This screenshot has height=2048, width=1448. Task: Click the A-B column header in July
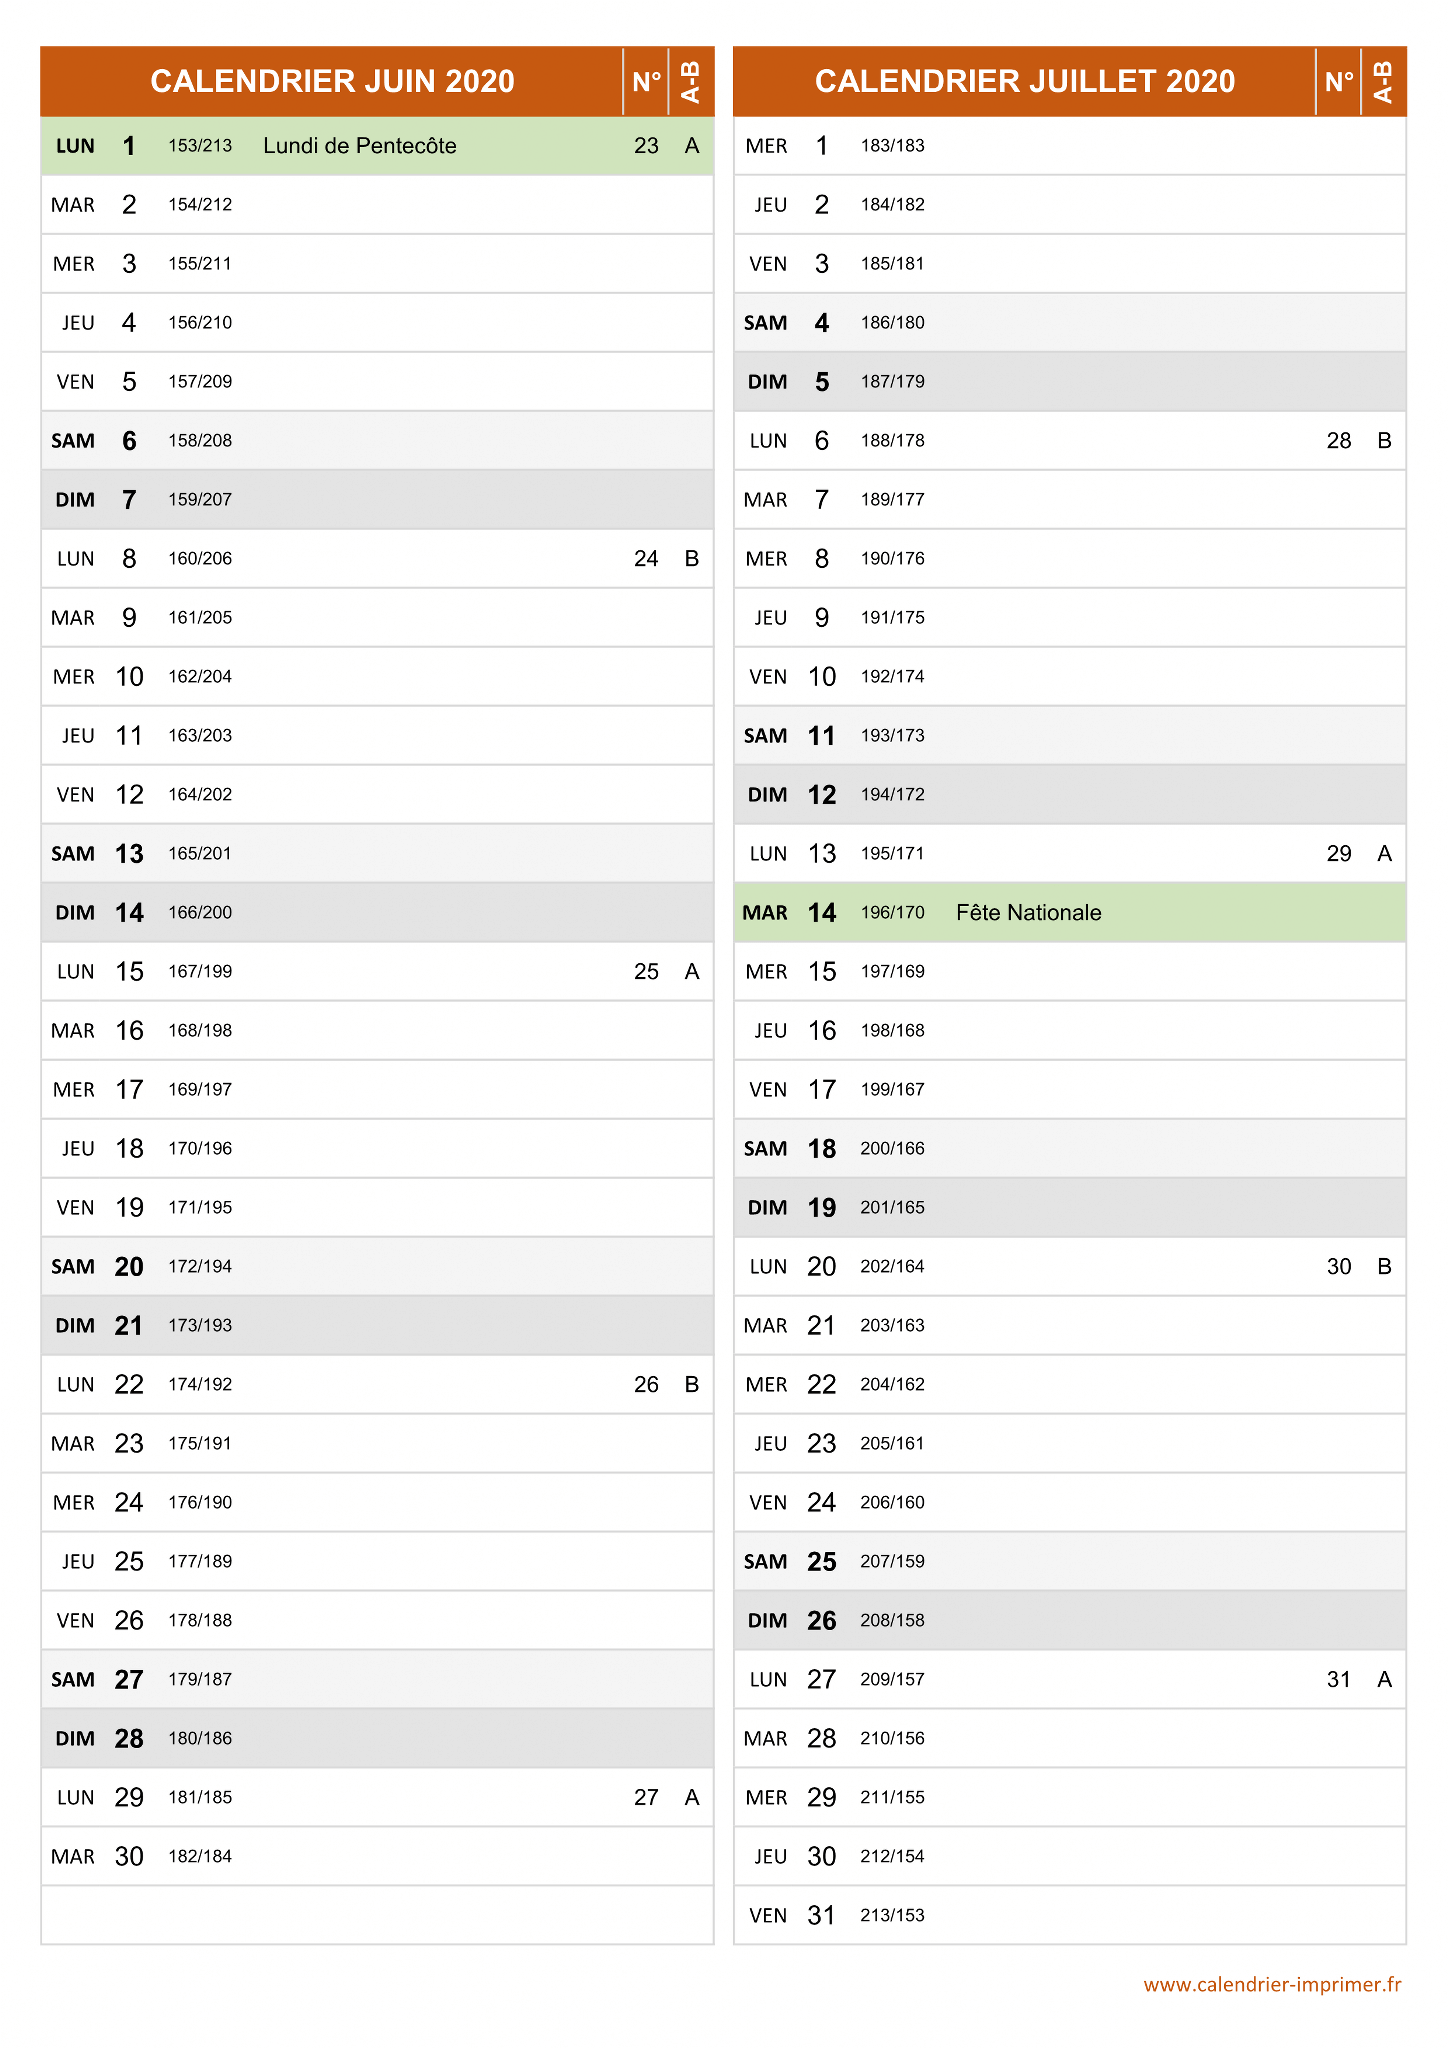1384,81
